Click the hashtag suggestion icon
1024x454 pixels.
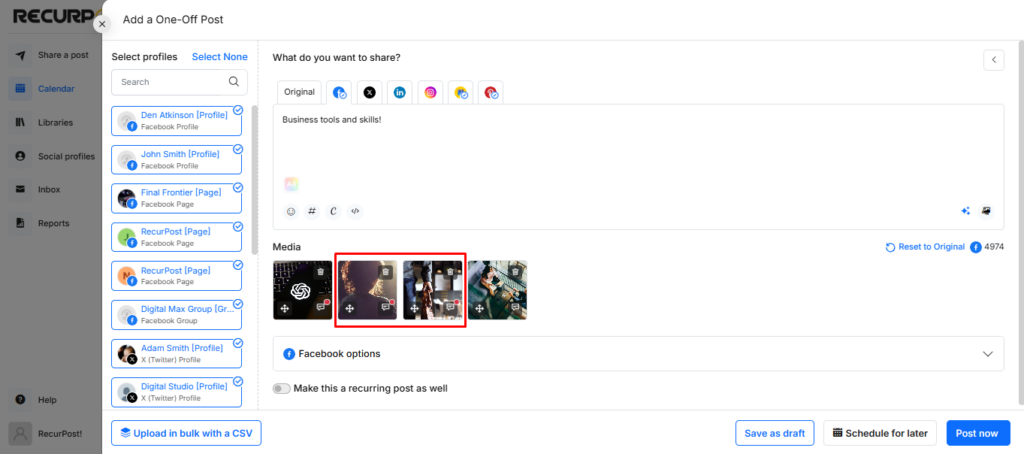click(312, 211)
